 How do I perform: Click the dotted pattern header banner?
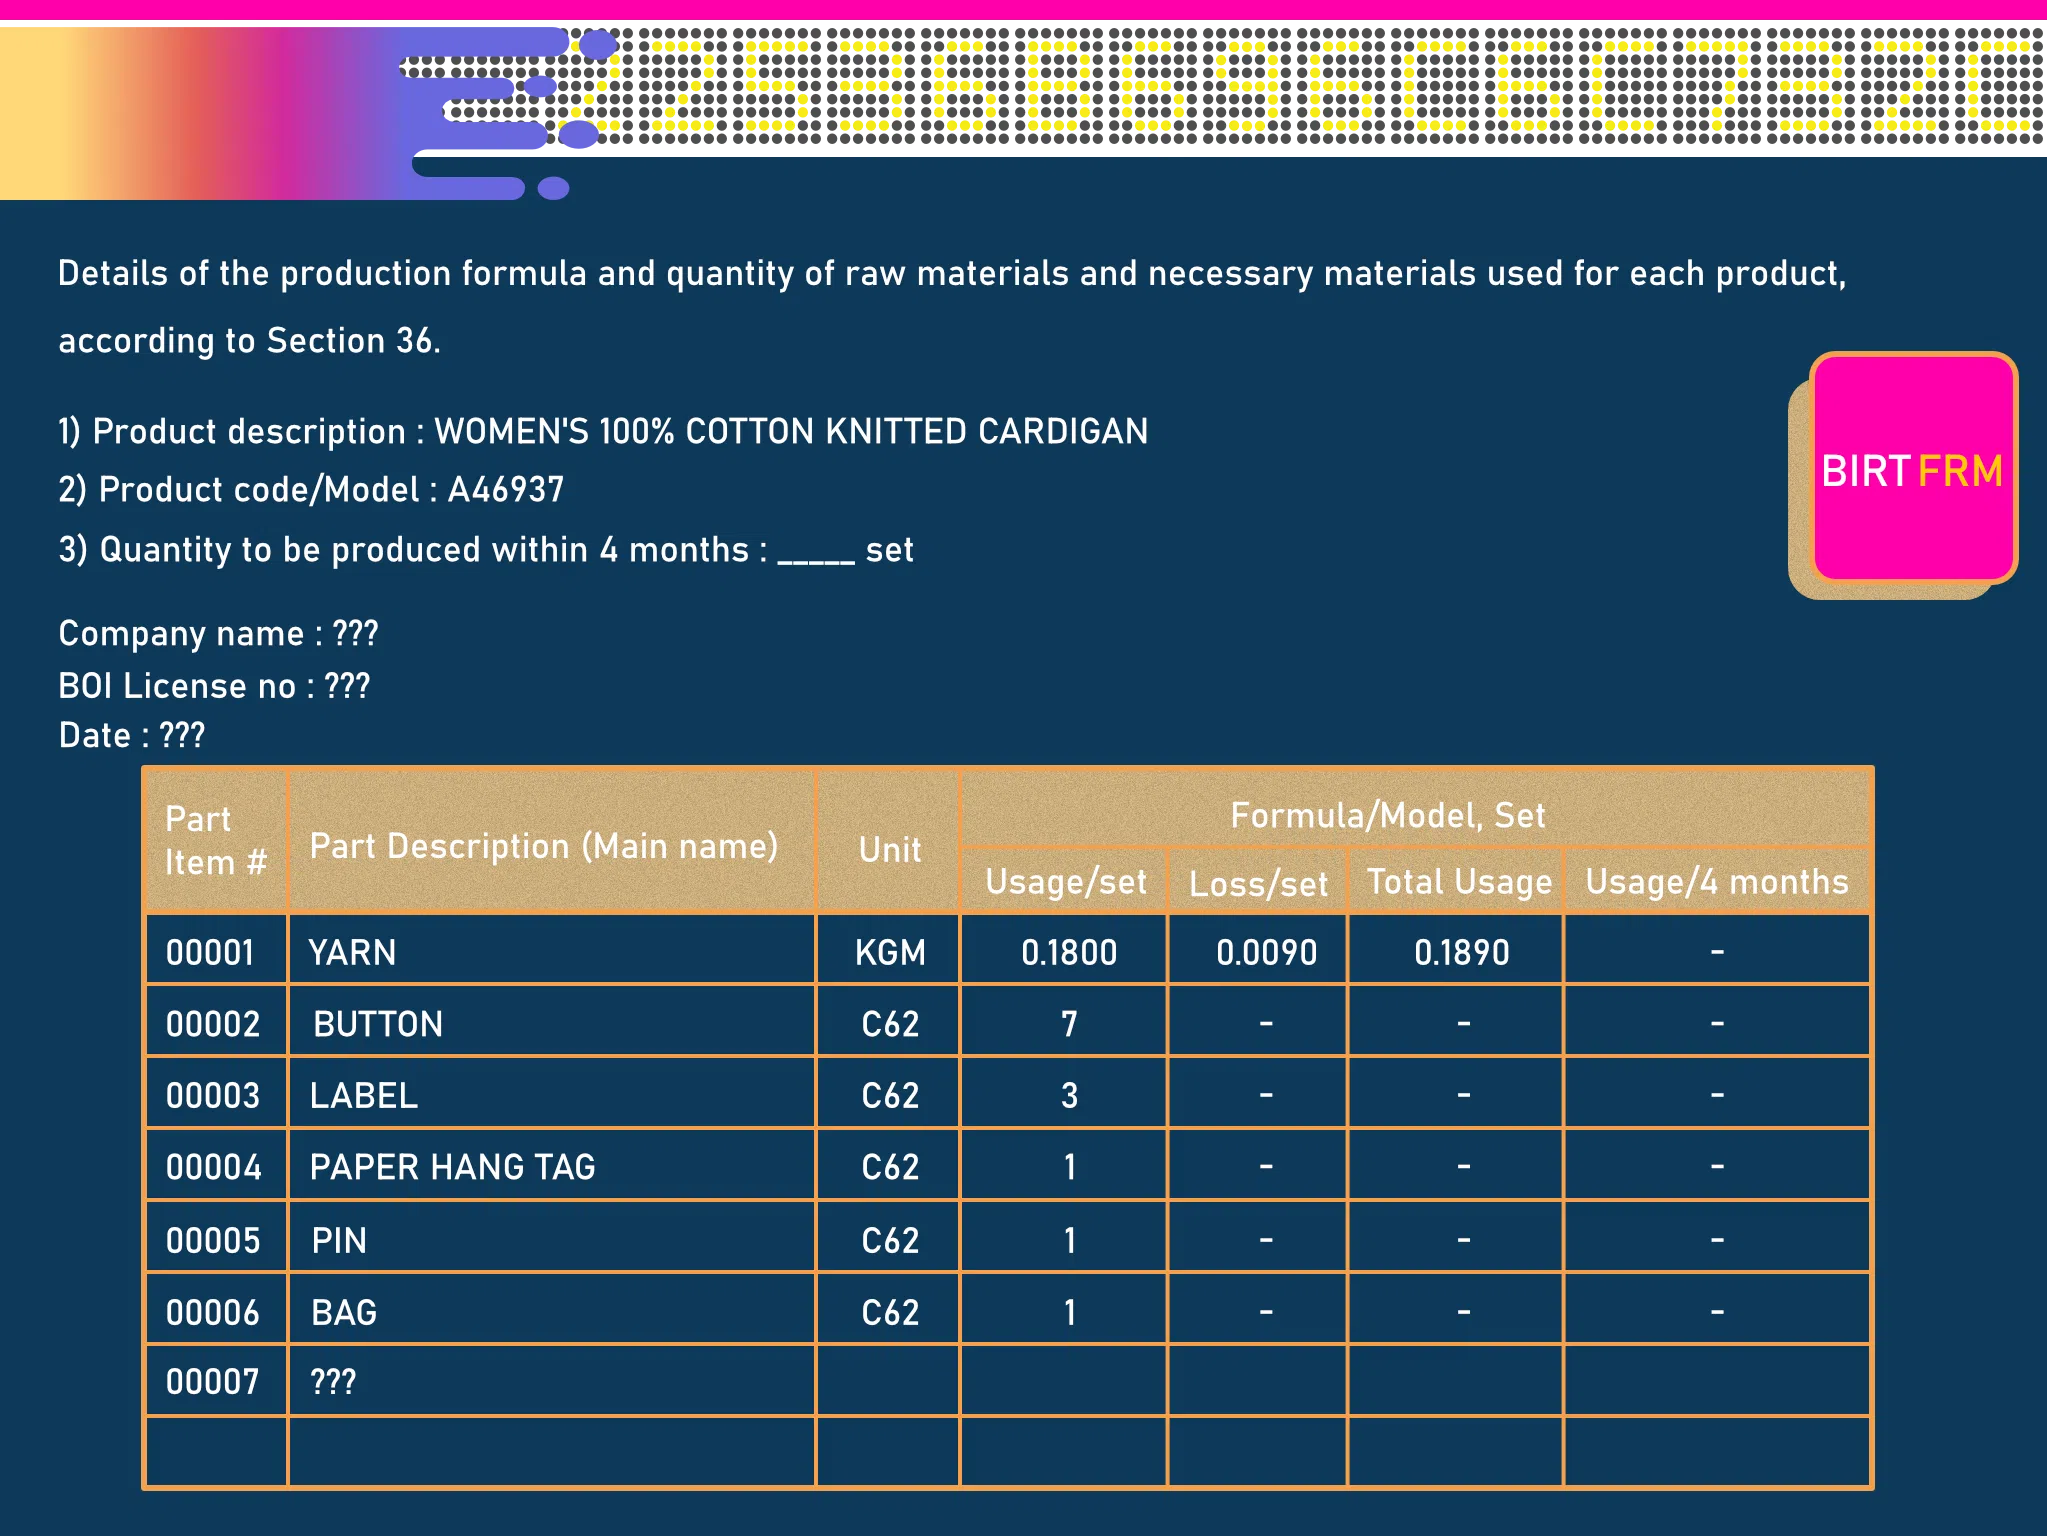1320,87
